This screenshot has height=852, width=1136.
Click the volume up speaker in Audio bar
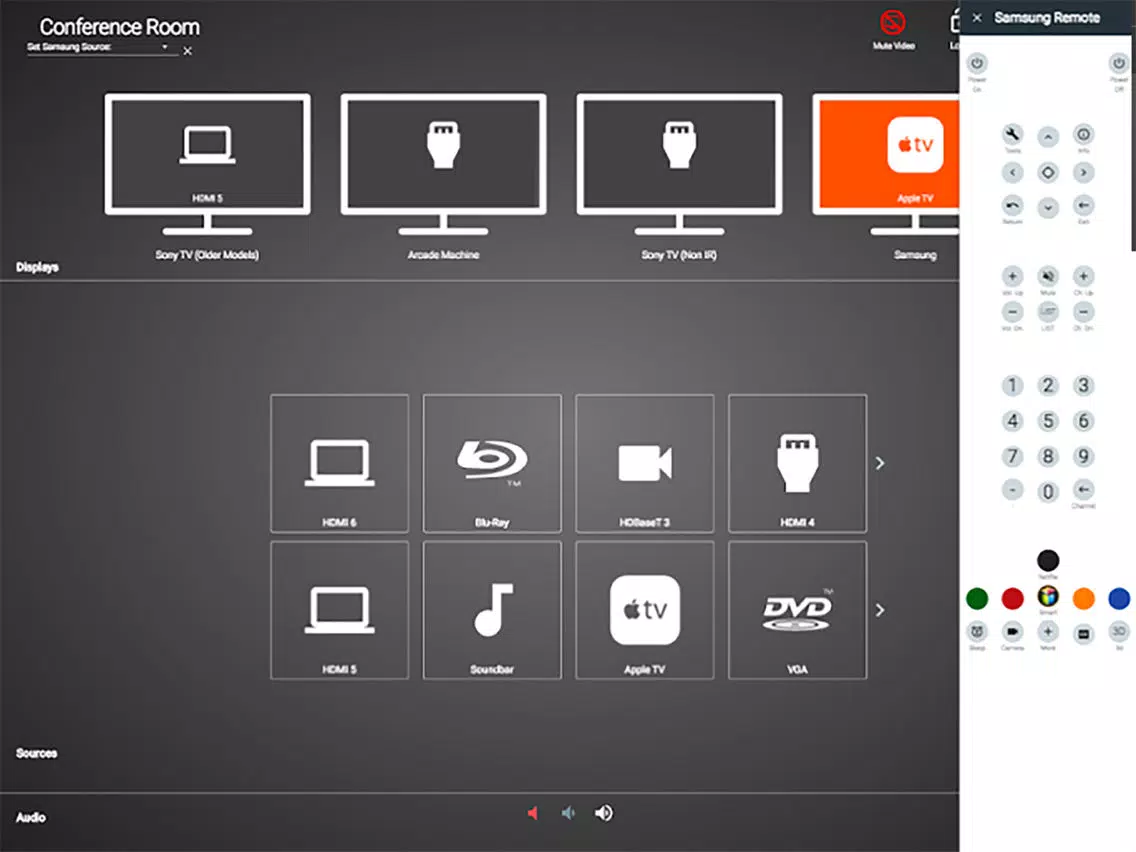point(604,813)
